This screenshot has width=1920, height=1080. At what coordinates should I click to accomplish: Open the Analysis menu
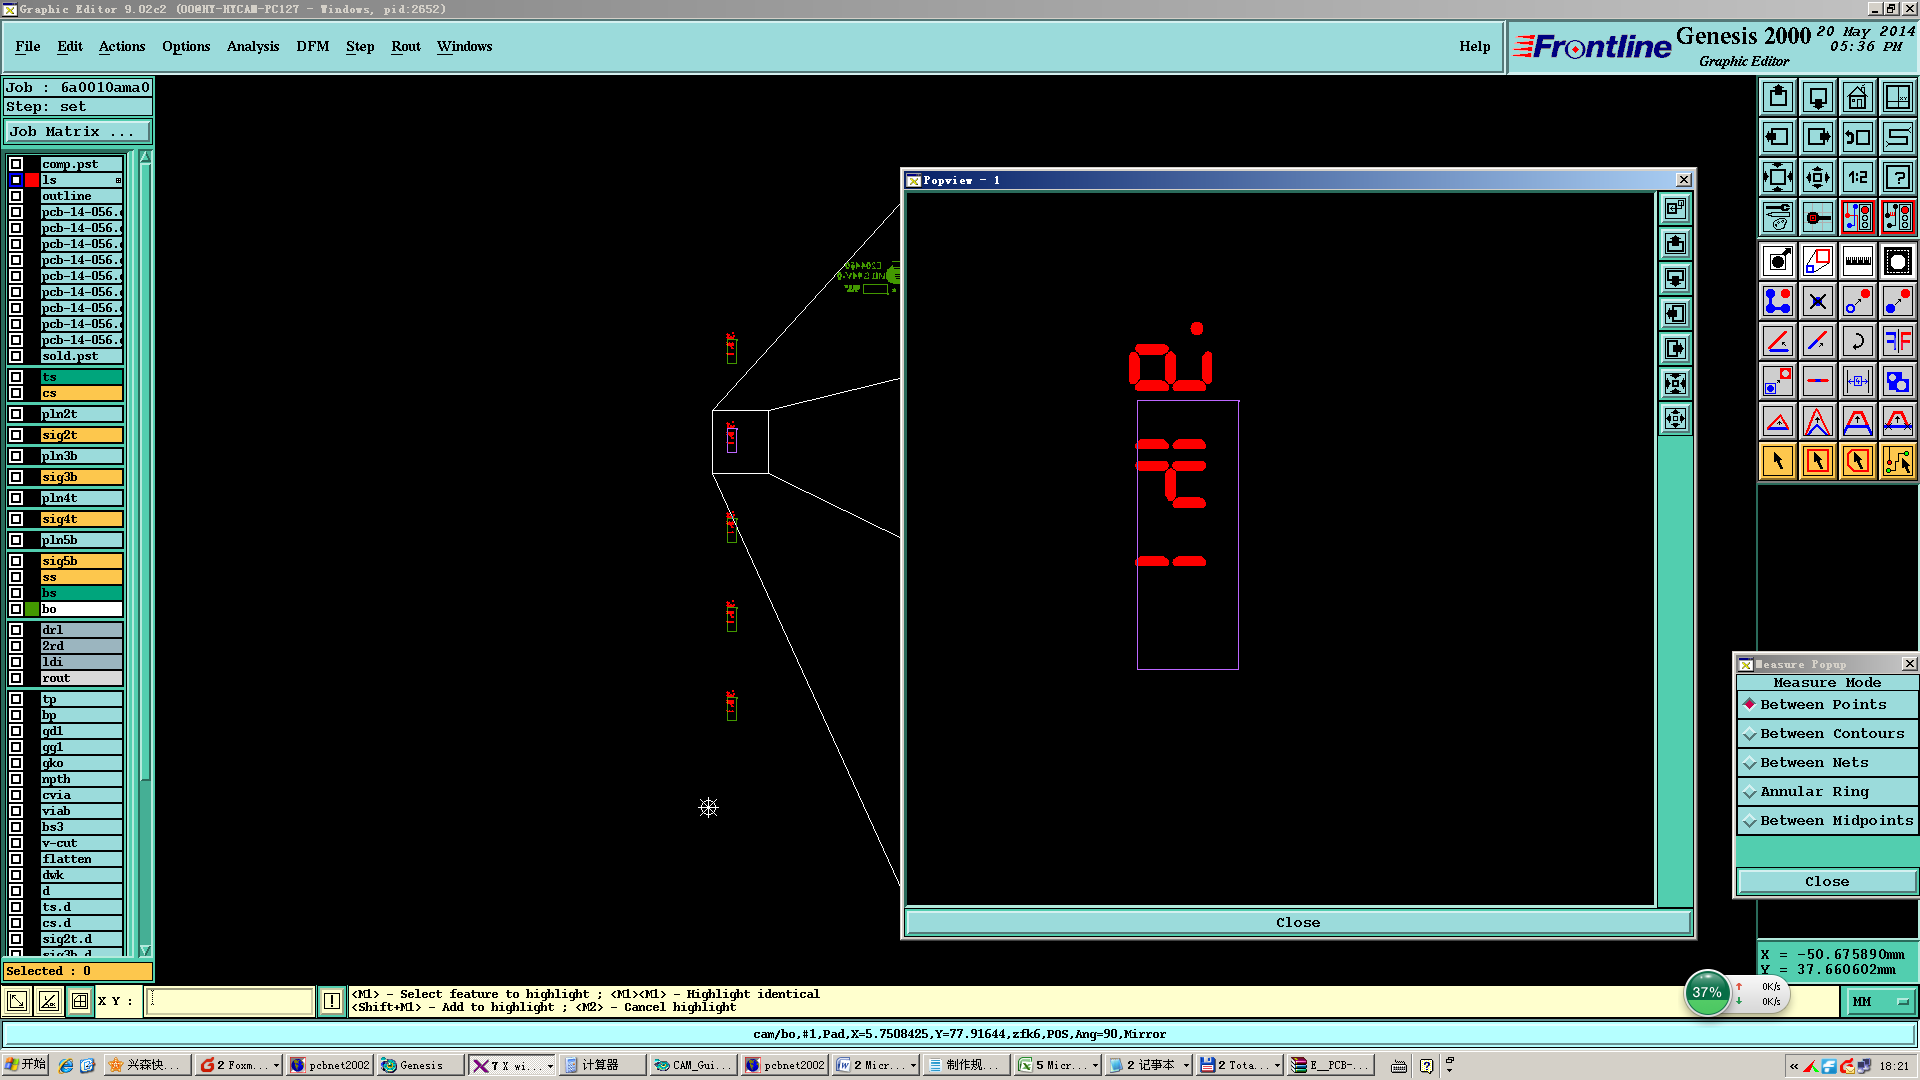click(252, 46)
